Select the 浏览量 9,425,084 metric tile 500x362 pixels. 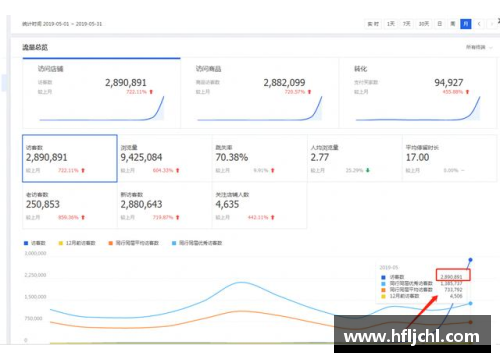(x=165, y=158)
